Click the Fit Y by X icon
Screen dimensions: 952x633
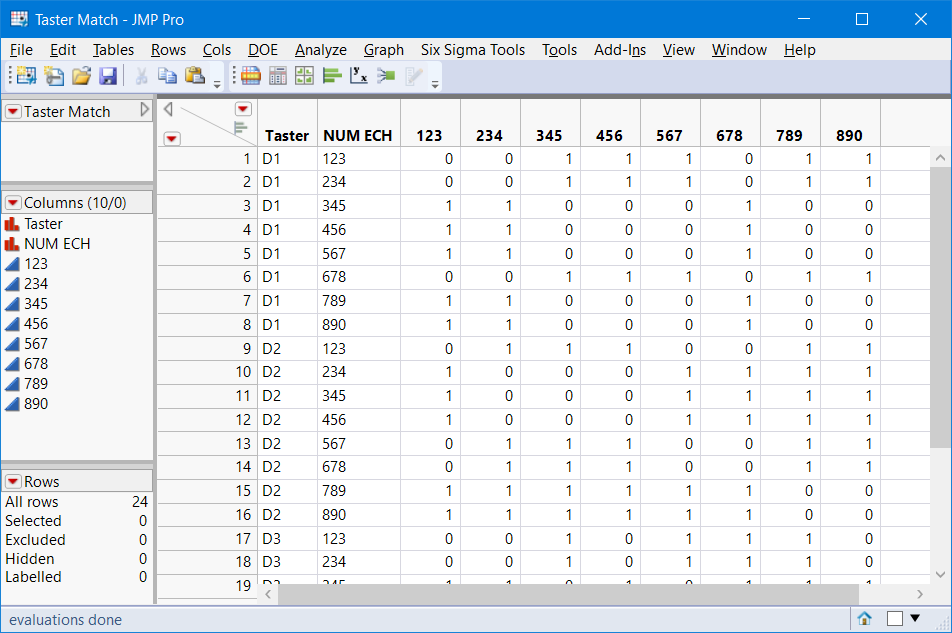[359, 76]
